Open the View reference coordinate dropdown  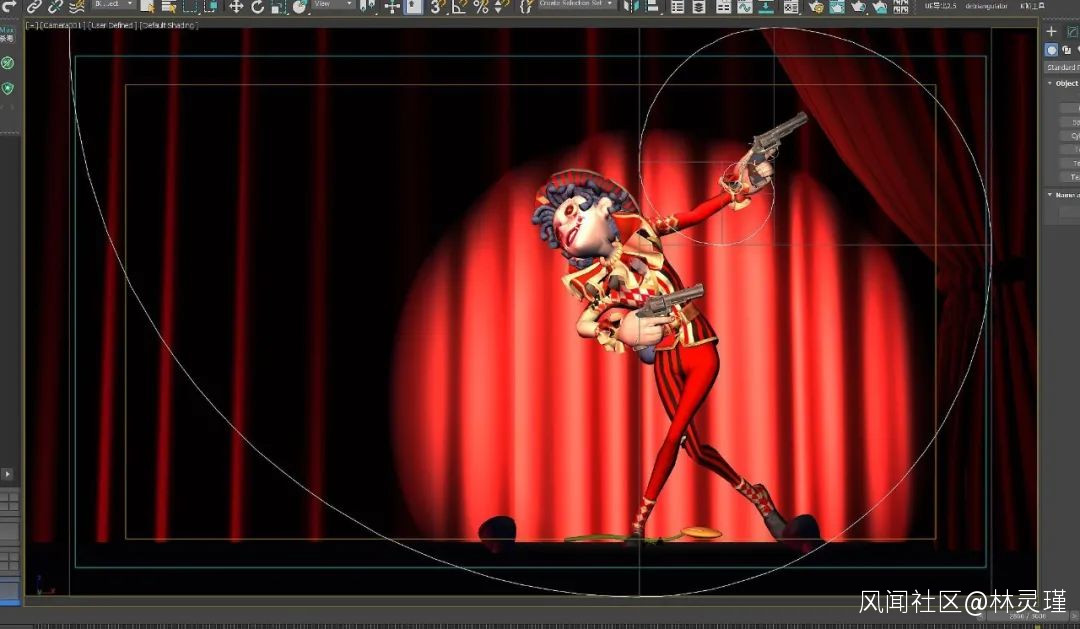[334, 4]
